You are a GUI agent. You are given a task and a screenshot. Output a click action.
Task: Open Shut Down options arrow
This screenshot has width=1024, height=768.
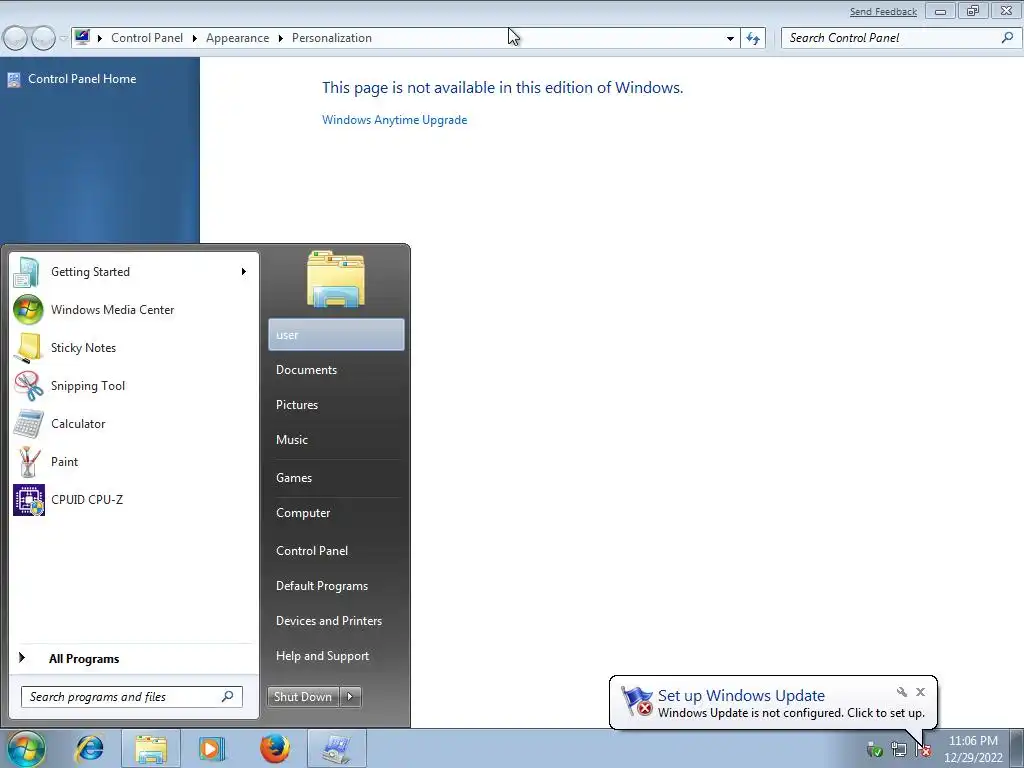(x=350, y=697)
